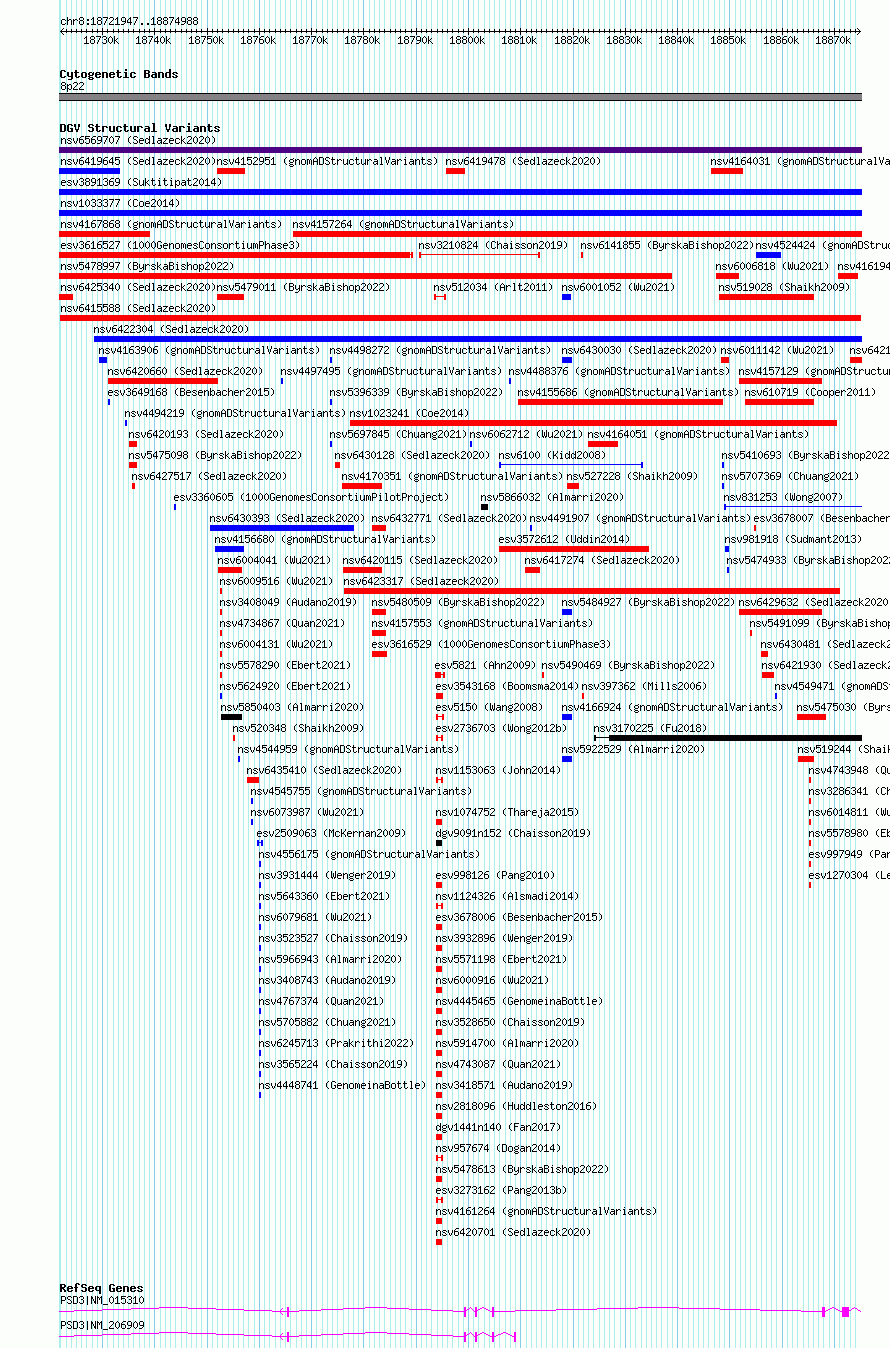Click variant nsv6422304 (Sedlazeck2020) label
This screenshot has width=890, height=1348.
[171, 329]
